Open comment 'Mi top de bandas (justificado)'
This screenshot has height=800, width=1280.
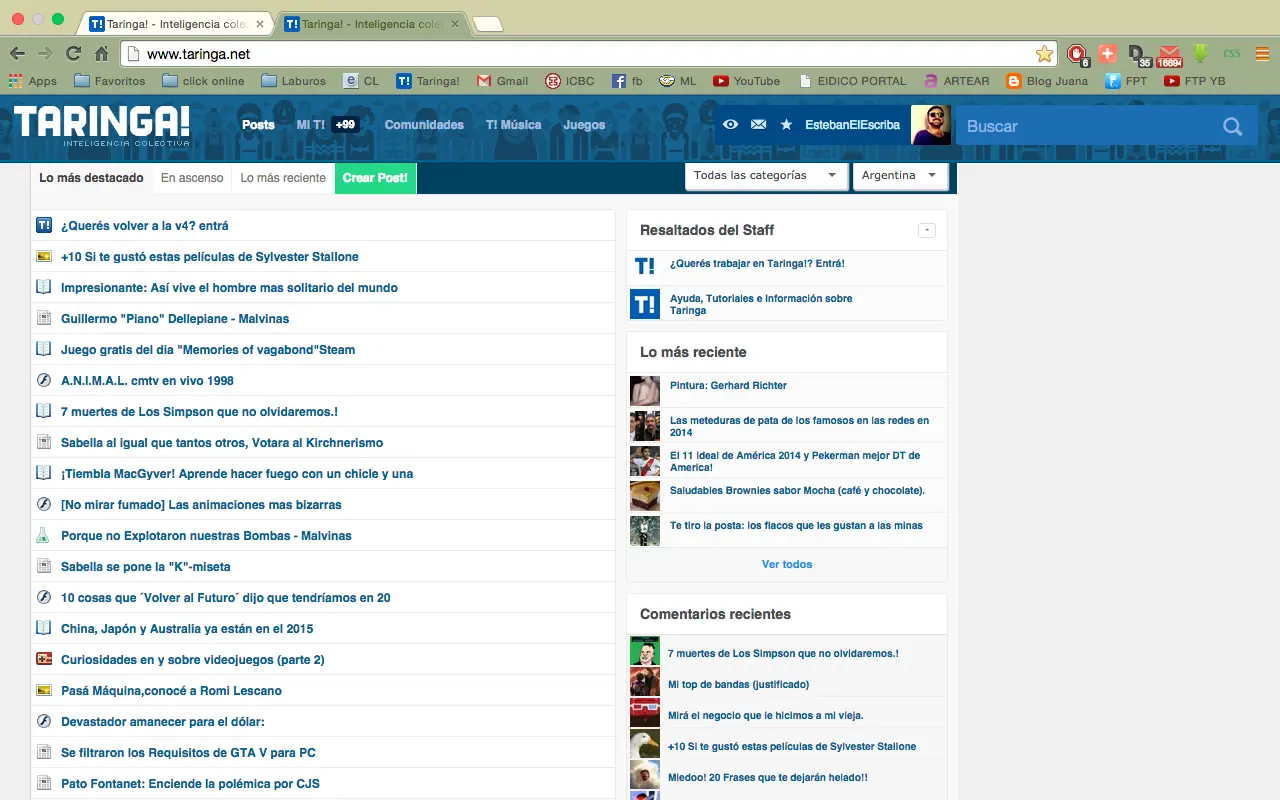pos(738,684)
